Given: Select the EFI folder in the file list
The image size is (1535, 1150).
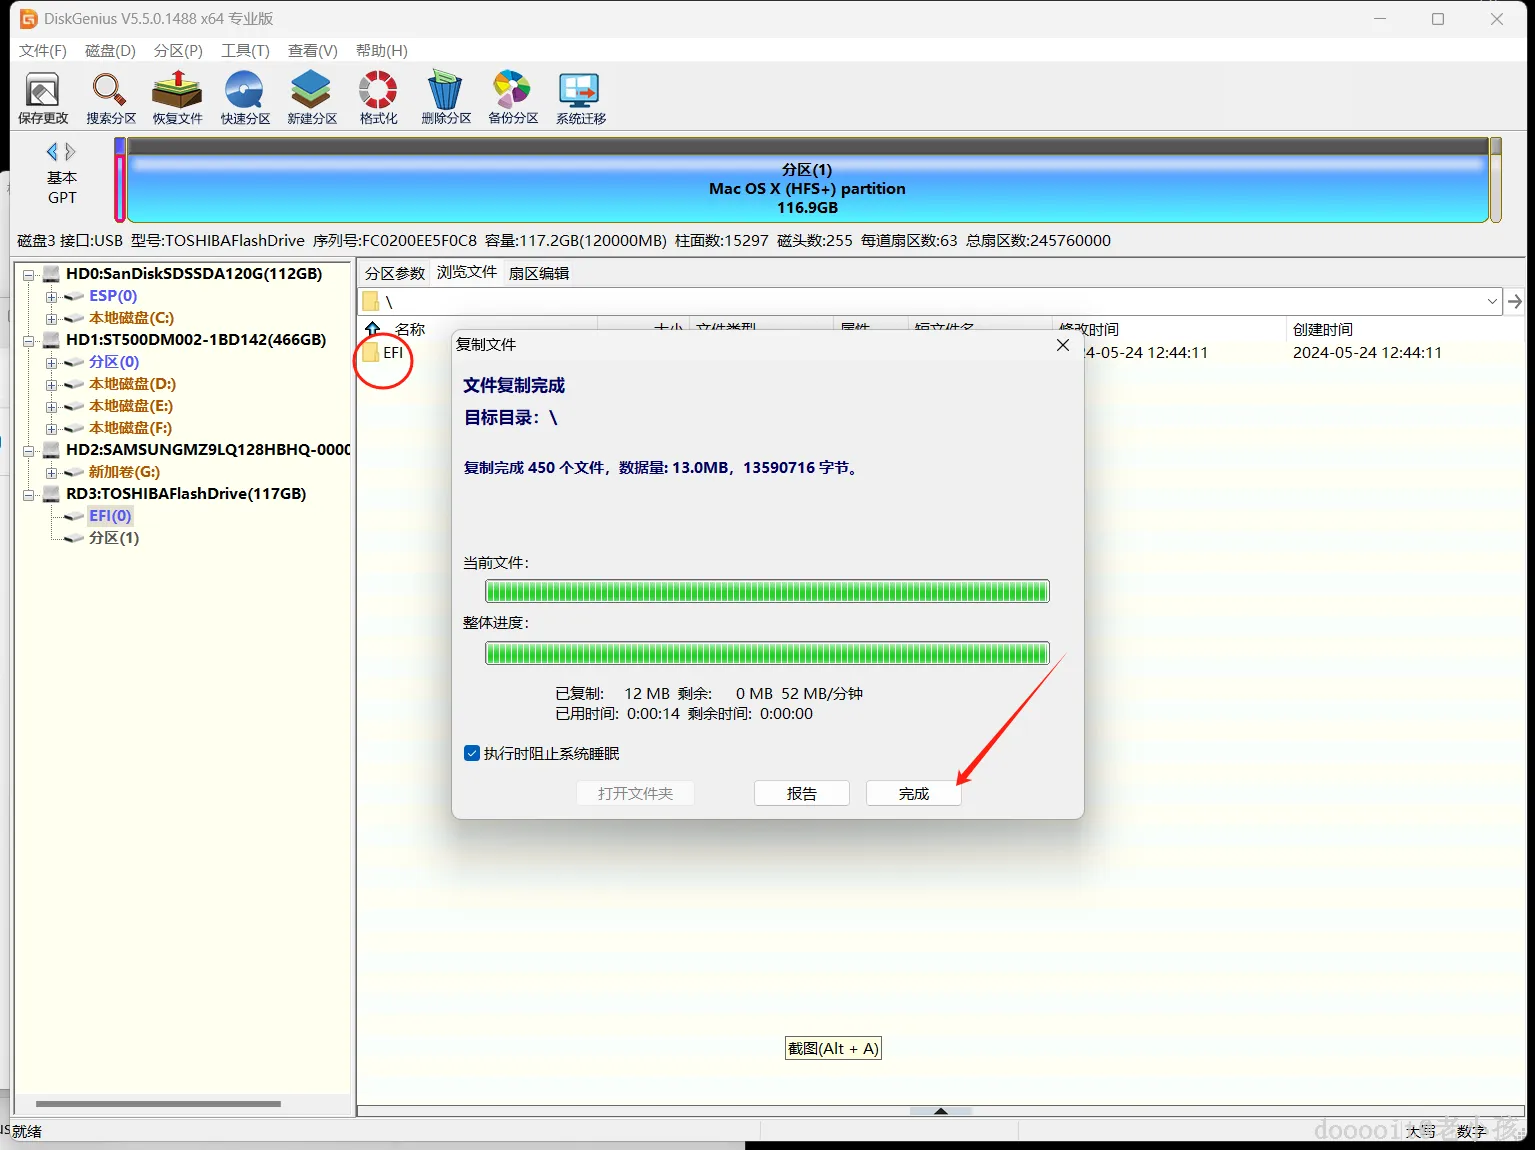Looking at the screenshot, I should pos(384,353).
